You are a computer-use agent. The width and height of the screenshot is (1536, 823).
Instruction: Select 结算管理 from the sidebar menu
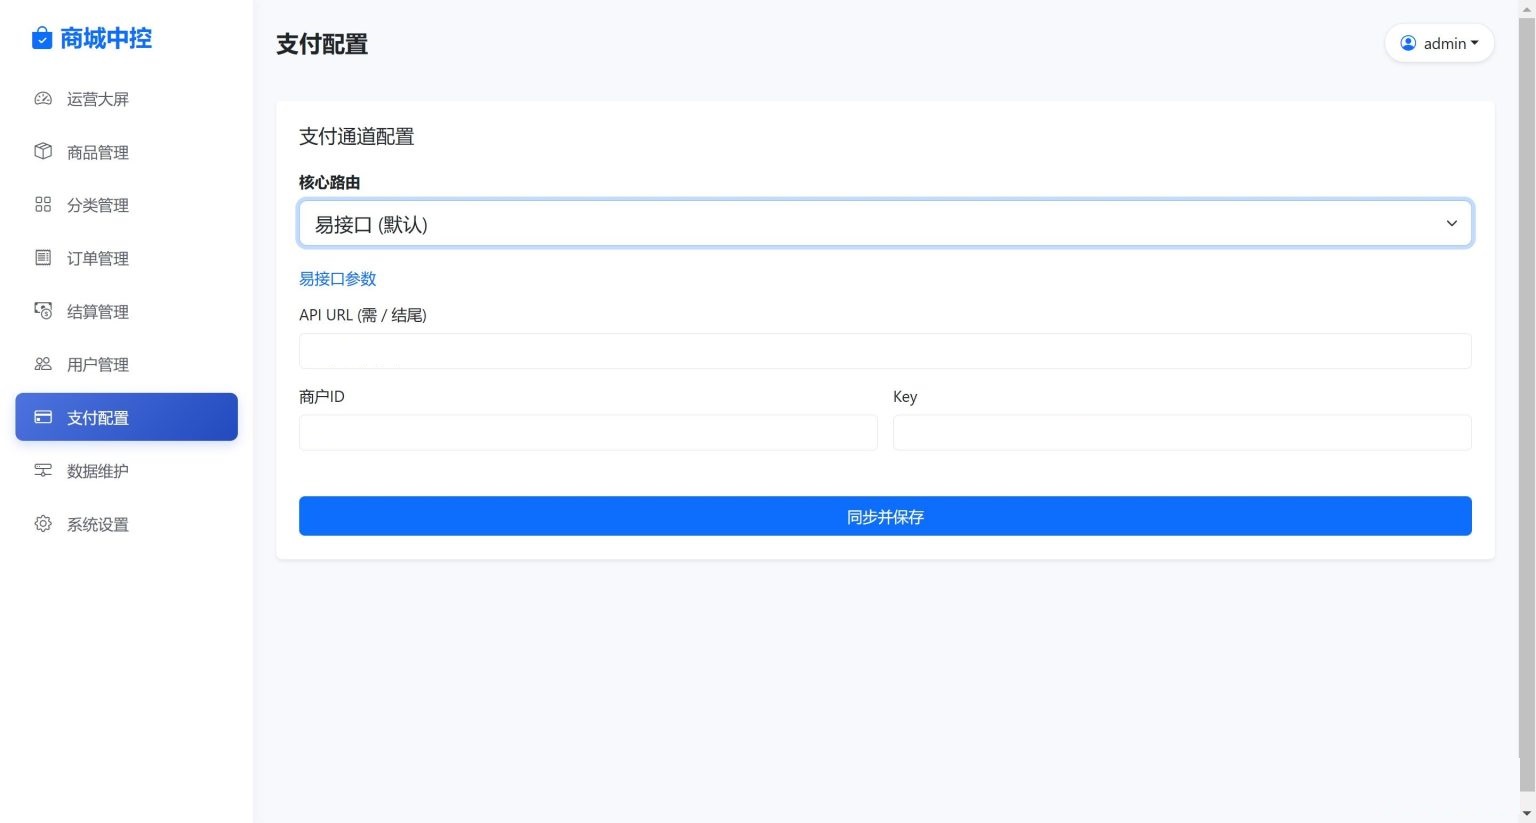(x=98, y=310)
